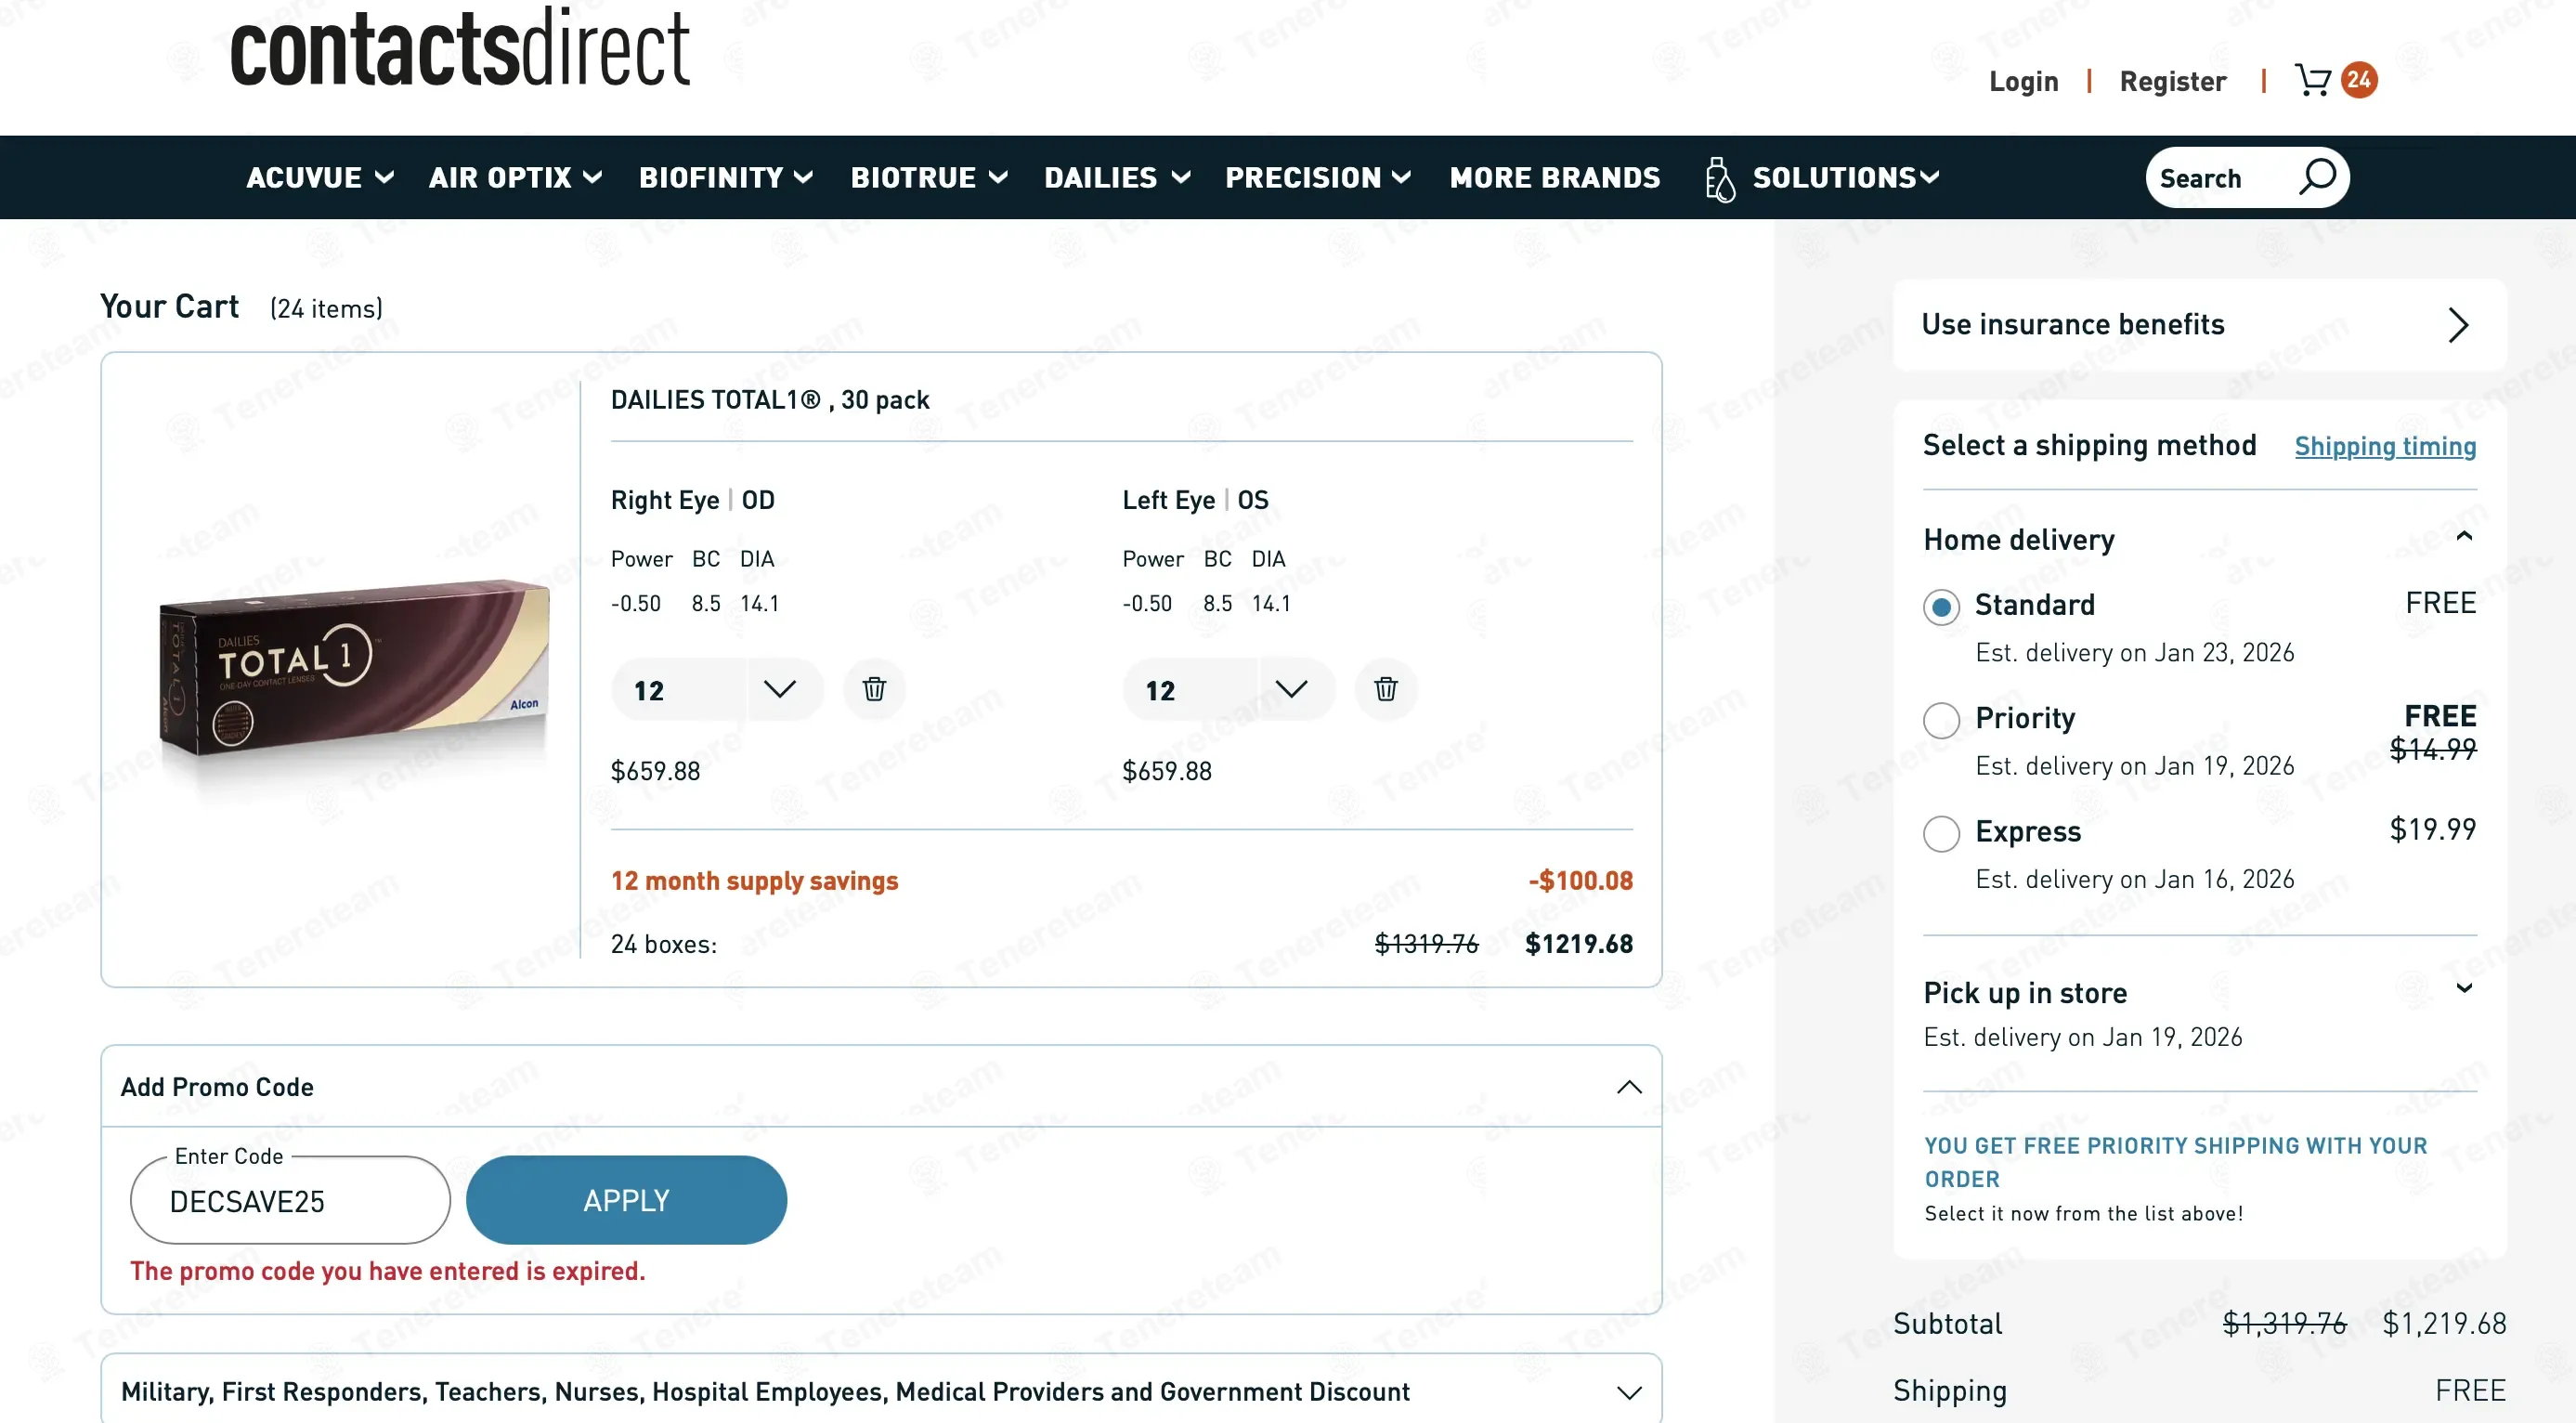Open the MORE BRANDS menu
The width and height of the screenshot is (2576, 1423).
pos(1554,178)
